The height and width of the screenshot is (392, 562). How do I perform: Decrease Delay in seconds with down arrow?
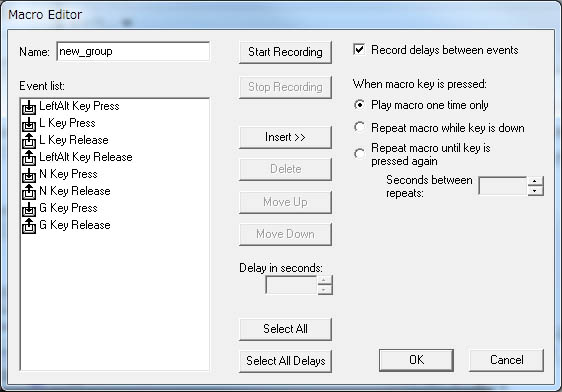coord(324,290)
